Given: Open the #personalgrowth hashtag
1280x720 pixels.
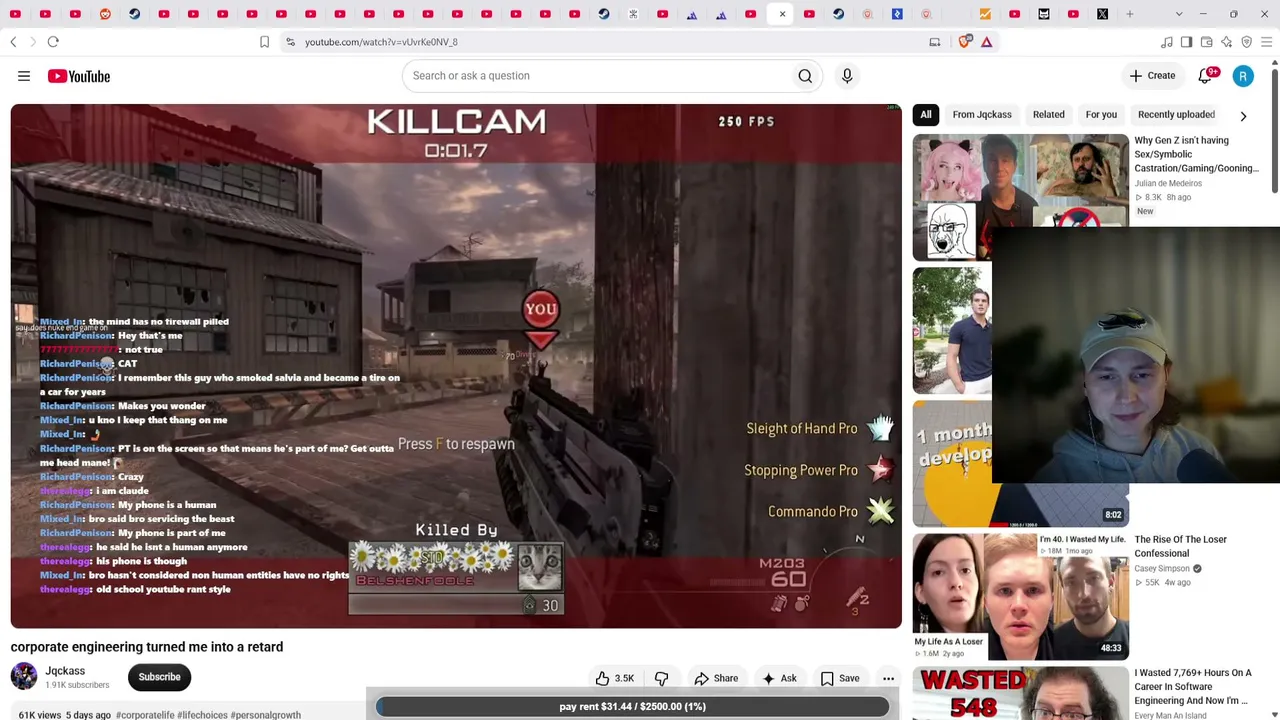Looking at the screenshot, I should [265, 715].
